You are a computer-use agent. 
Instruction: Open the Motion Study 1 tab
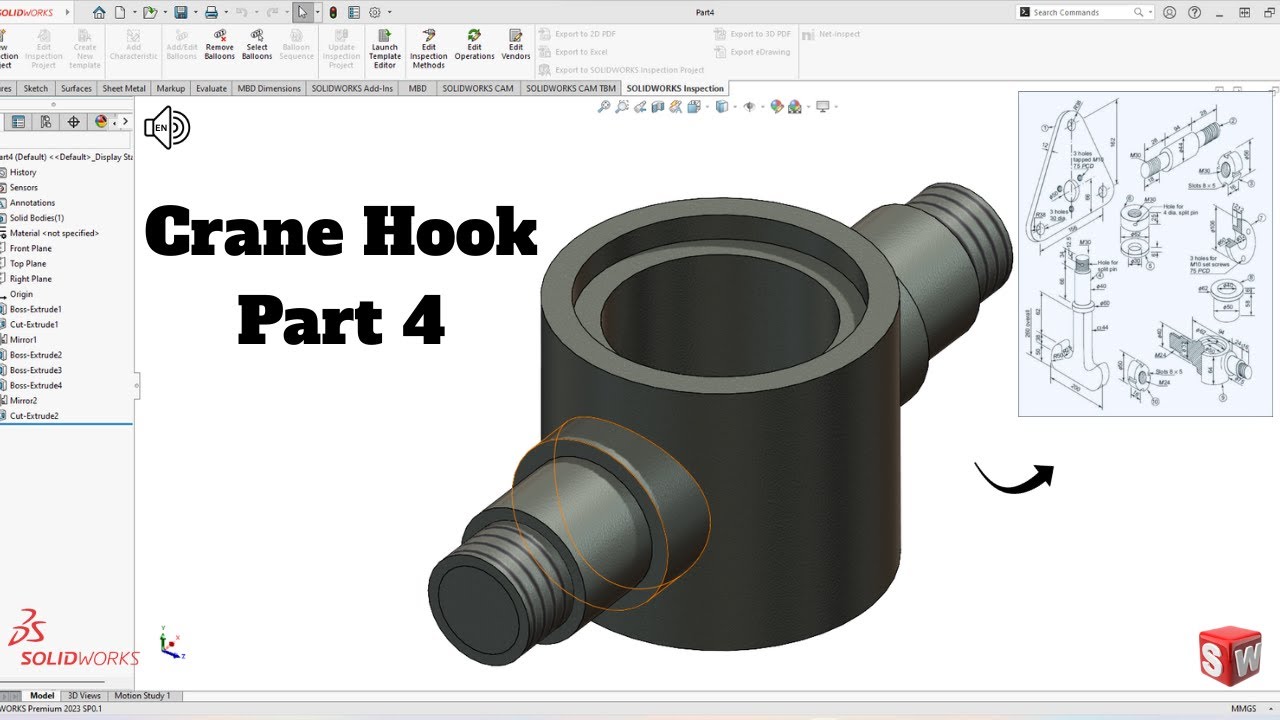pyautogui.click(x=142, y=695)
